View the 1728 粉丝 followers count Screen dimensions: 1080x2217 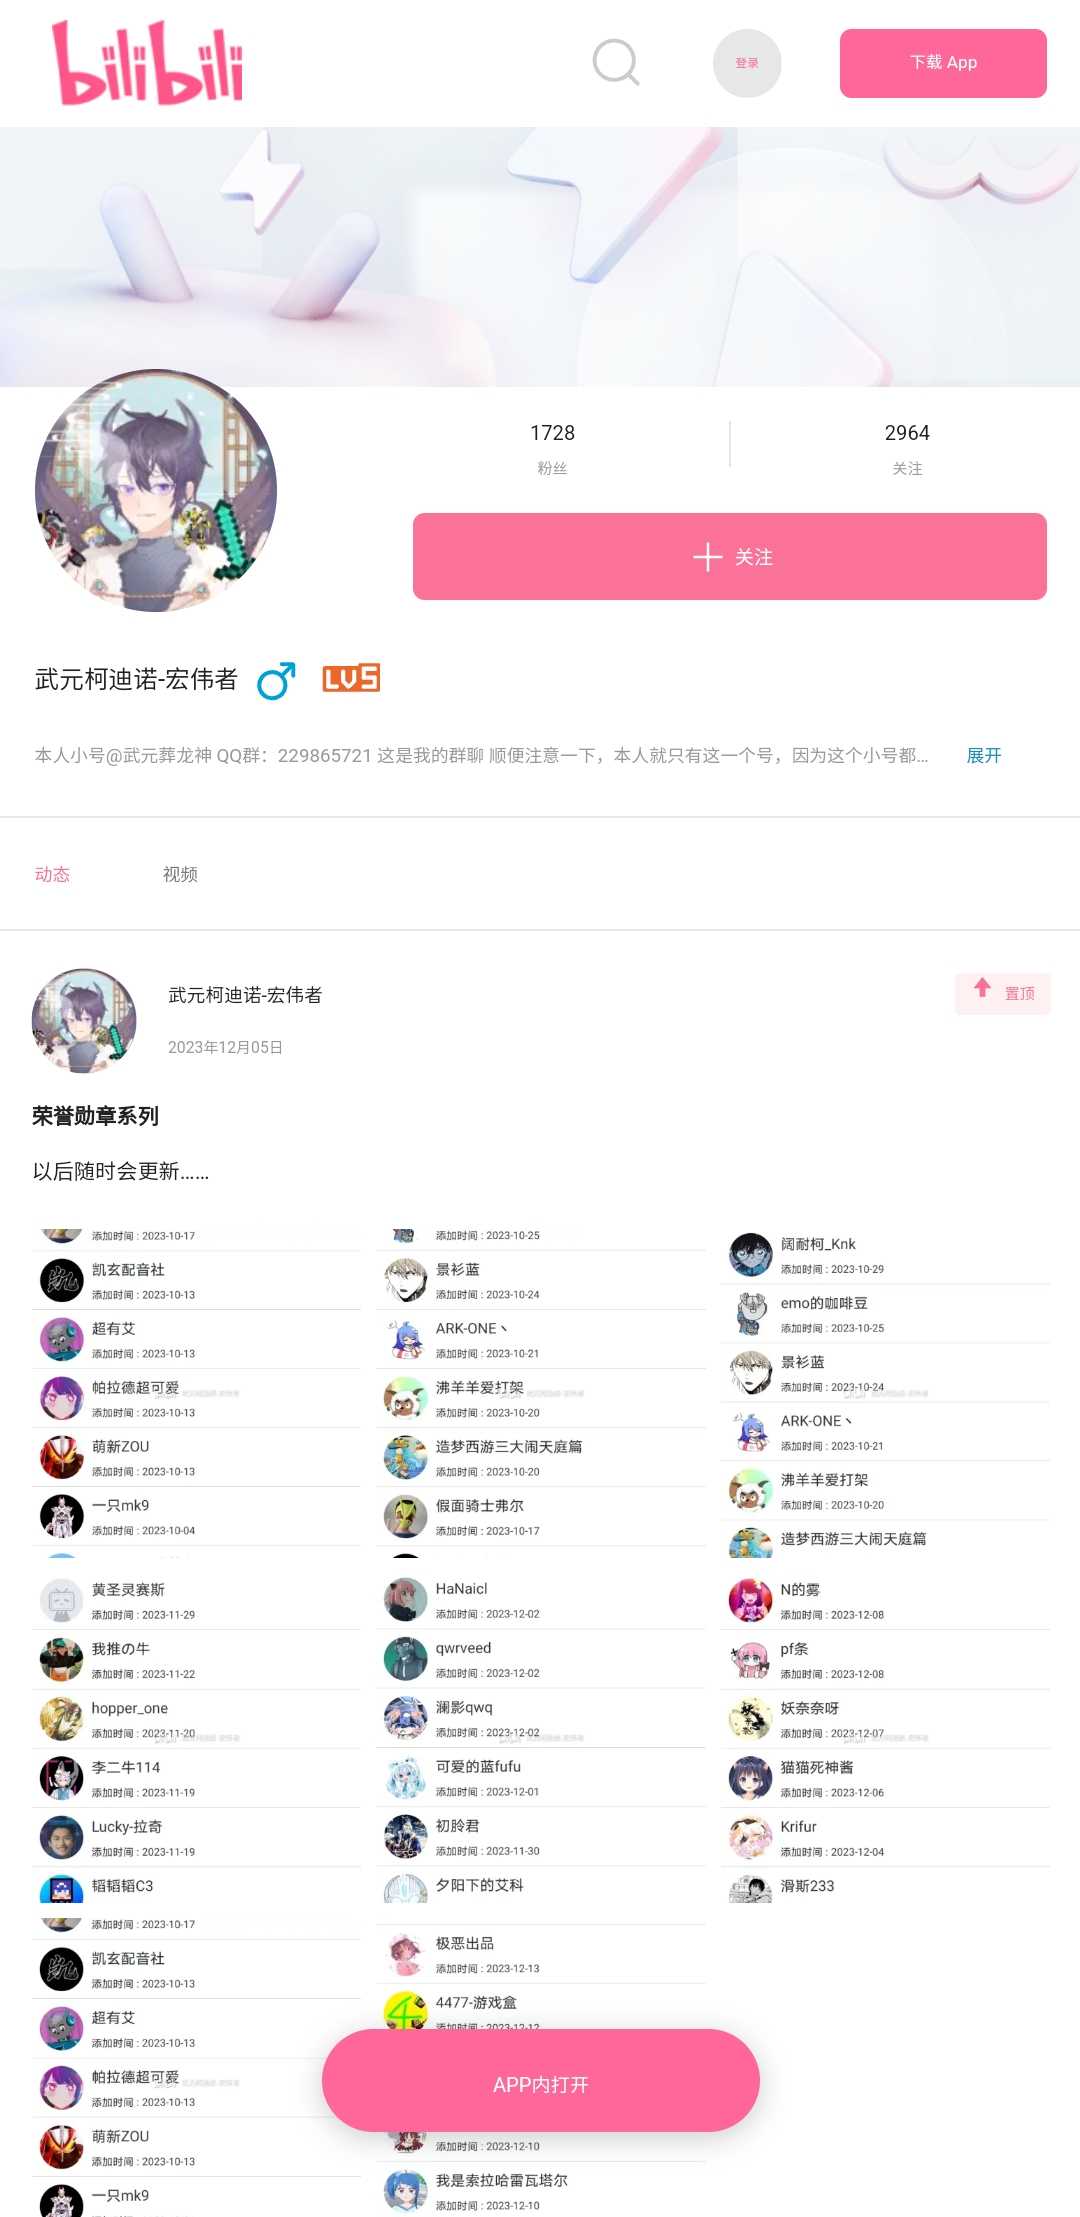tap(552, 447)
